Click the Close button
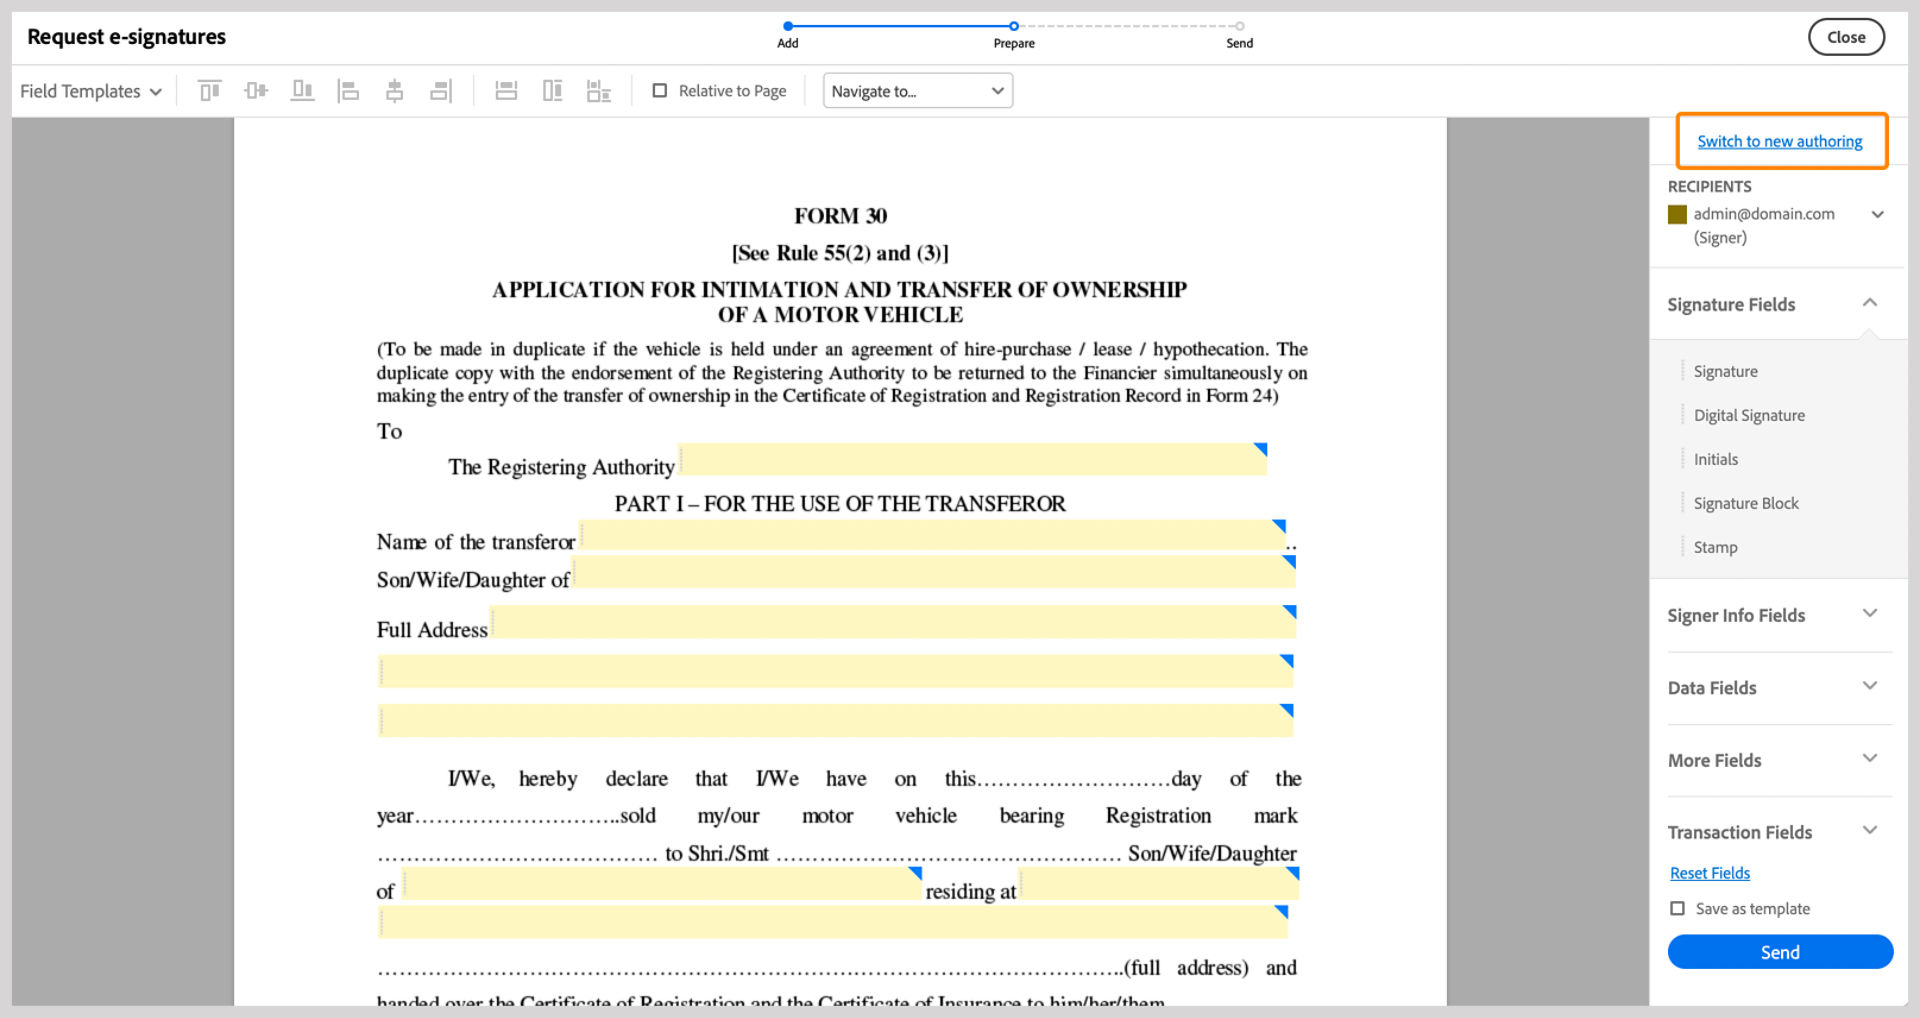Viewport: 1920px width, 1018px height. click(1846, 37)
